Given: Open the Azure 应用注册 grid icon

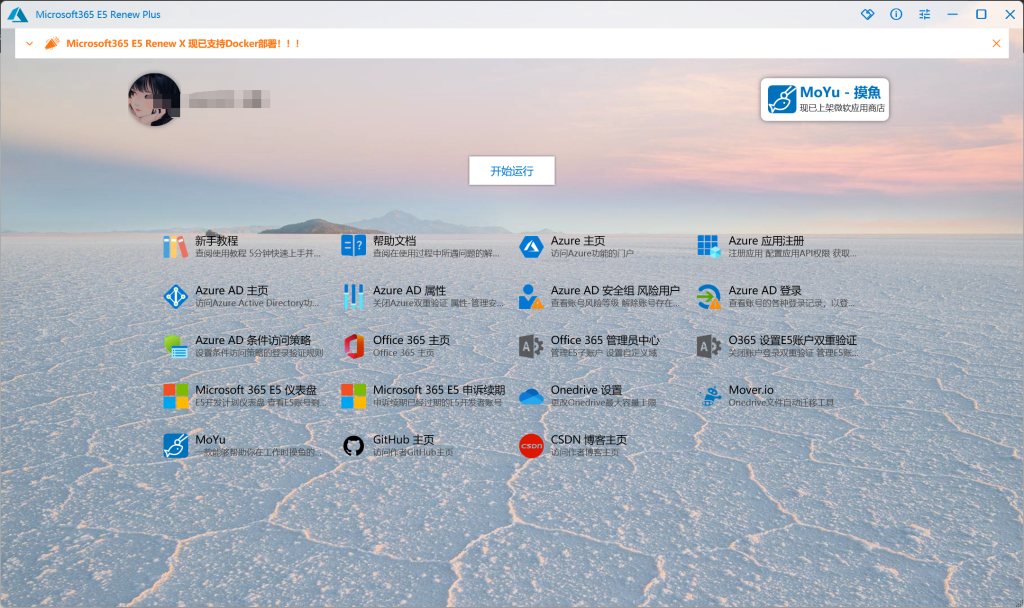Looking at the screenshot, I should [709, 246].
